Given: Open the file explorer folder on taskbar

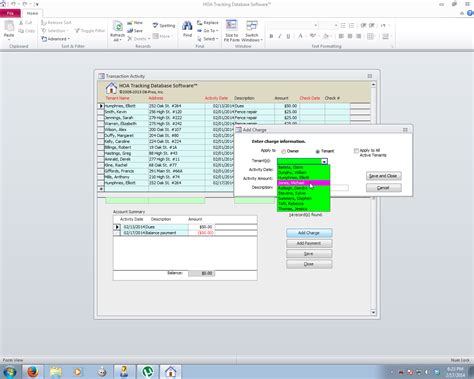Looking at the screenshot, I should (56, 371).
